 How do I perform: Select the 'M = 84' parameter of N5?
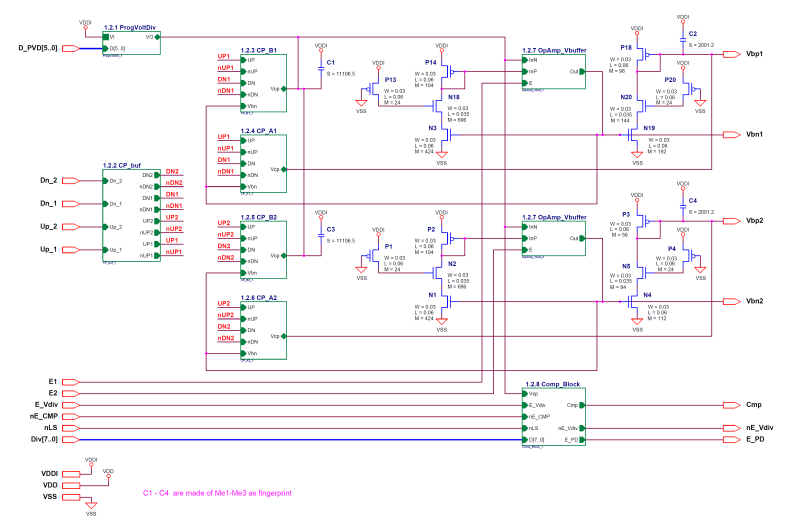618,287
